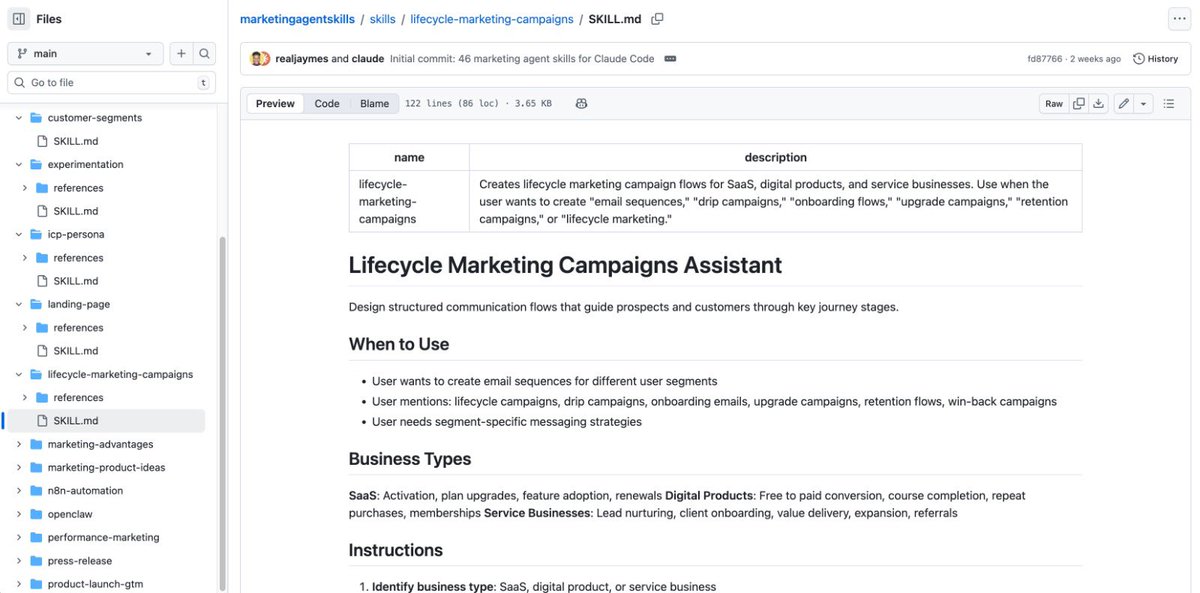
Task: Download raw file icon
Action: (1098, 103)
